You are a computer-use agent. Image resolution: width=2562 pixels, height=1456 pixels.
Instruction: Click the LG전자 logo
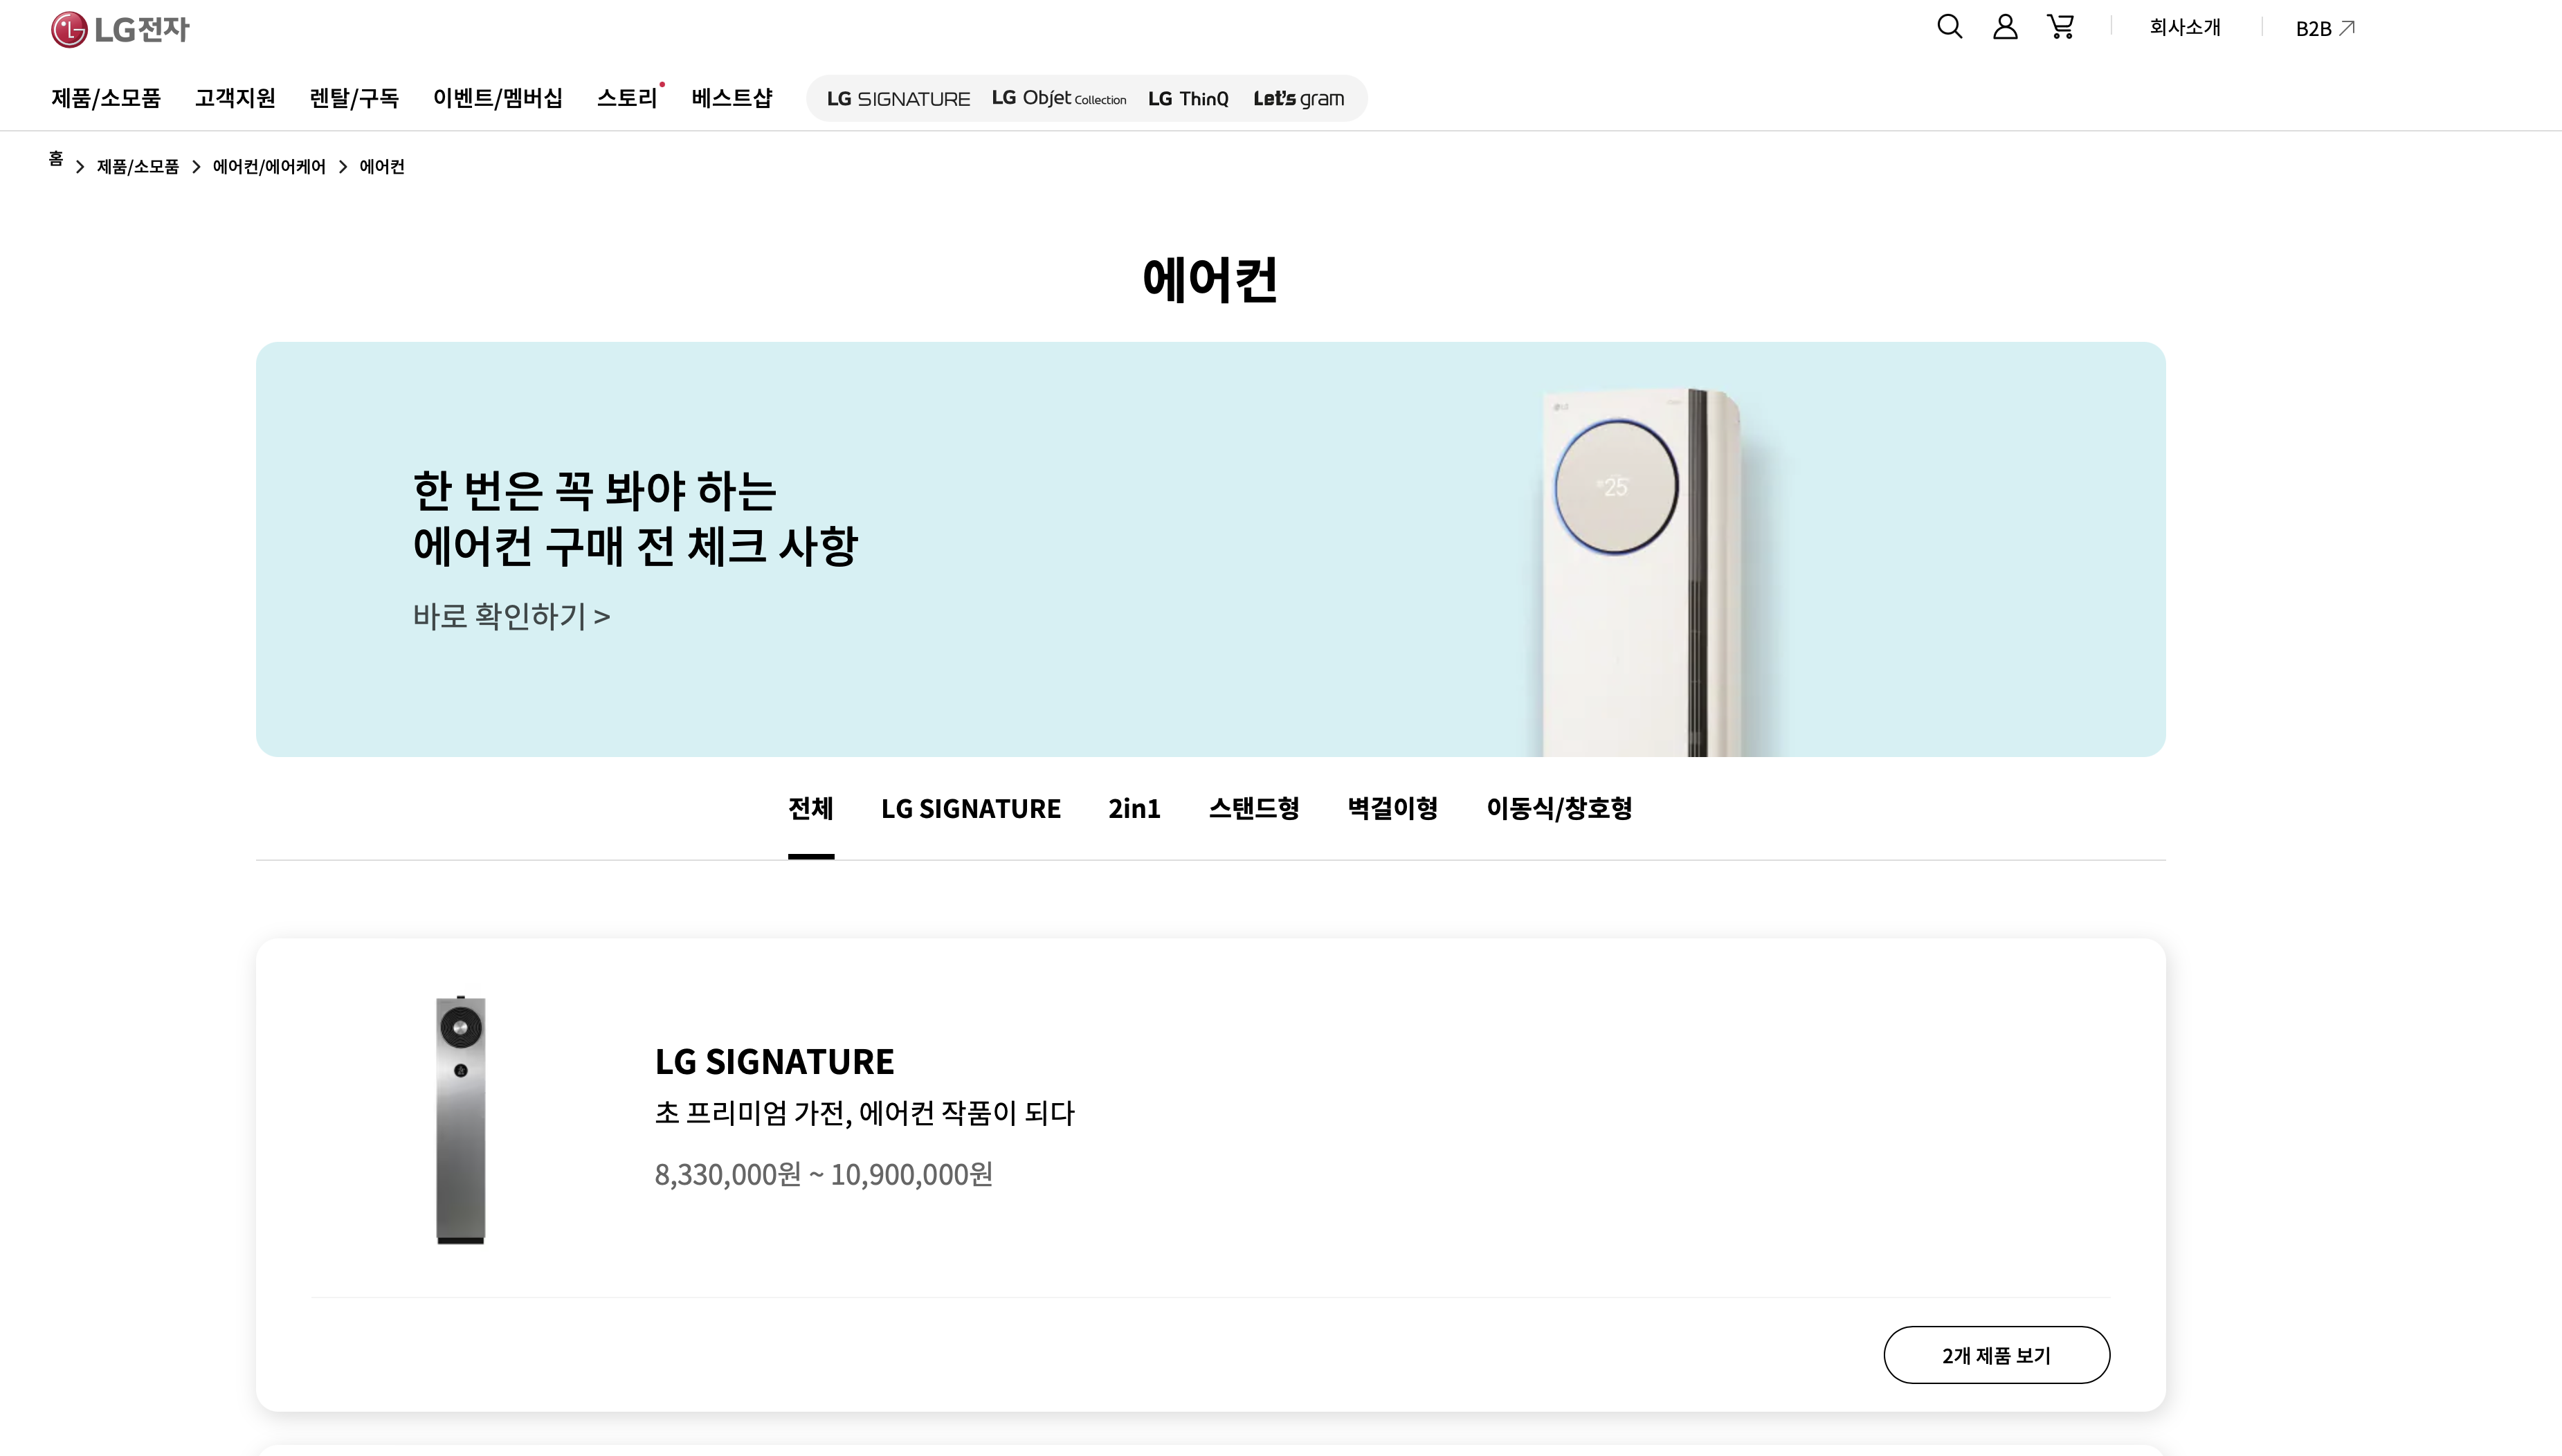(120, 28)
